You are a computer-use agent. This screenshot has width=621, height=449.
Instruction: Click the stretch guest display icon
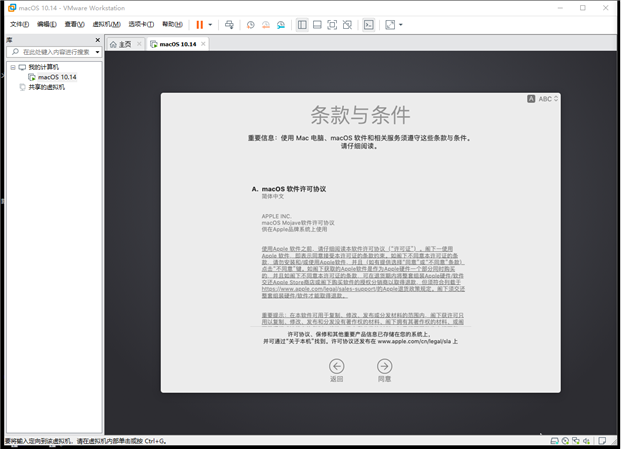tap(390, 25)
